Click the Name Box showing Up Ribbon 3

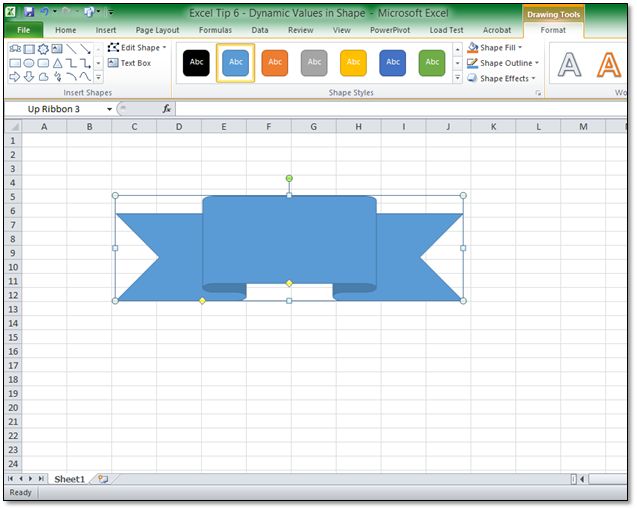[55, 109]
